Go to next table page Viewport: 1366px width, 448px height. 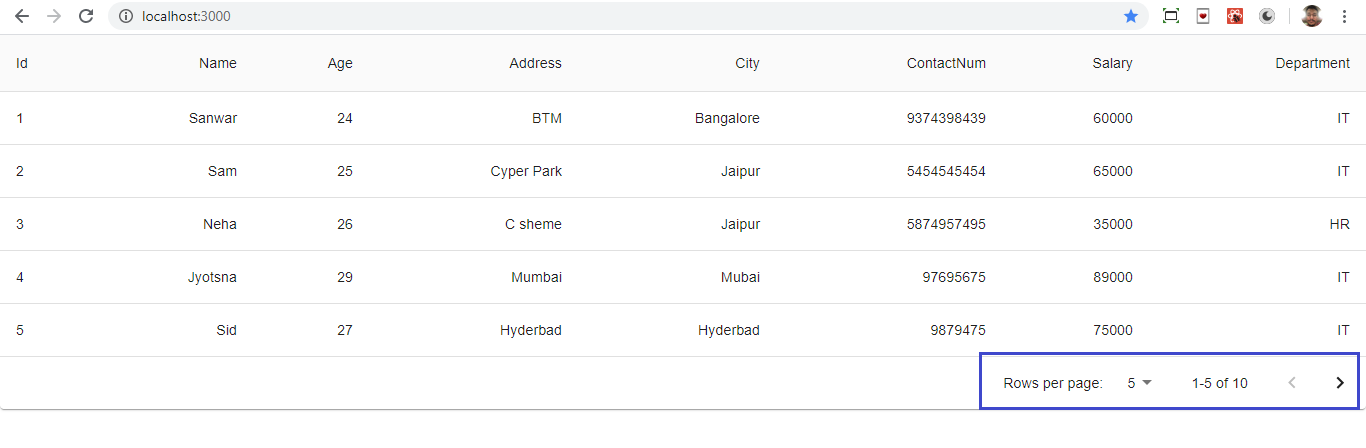click(1340, 383)
